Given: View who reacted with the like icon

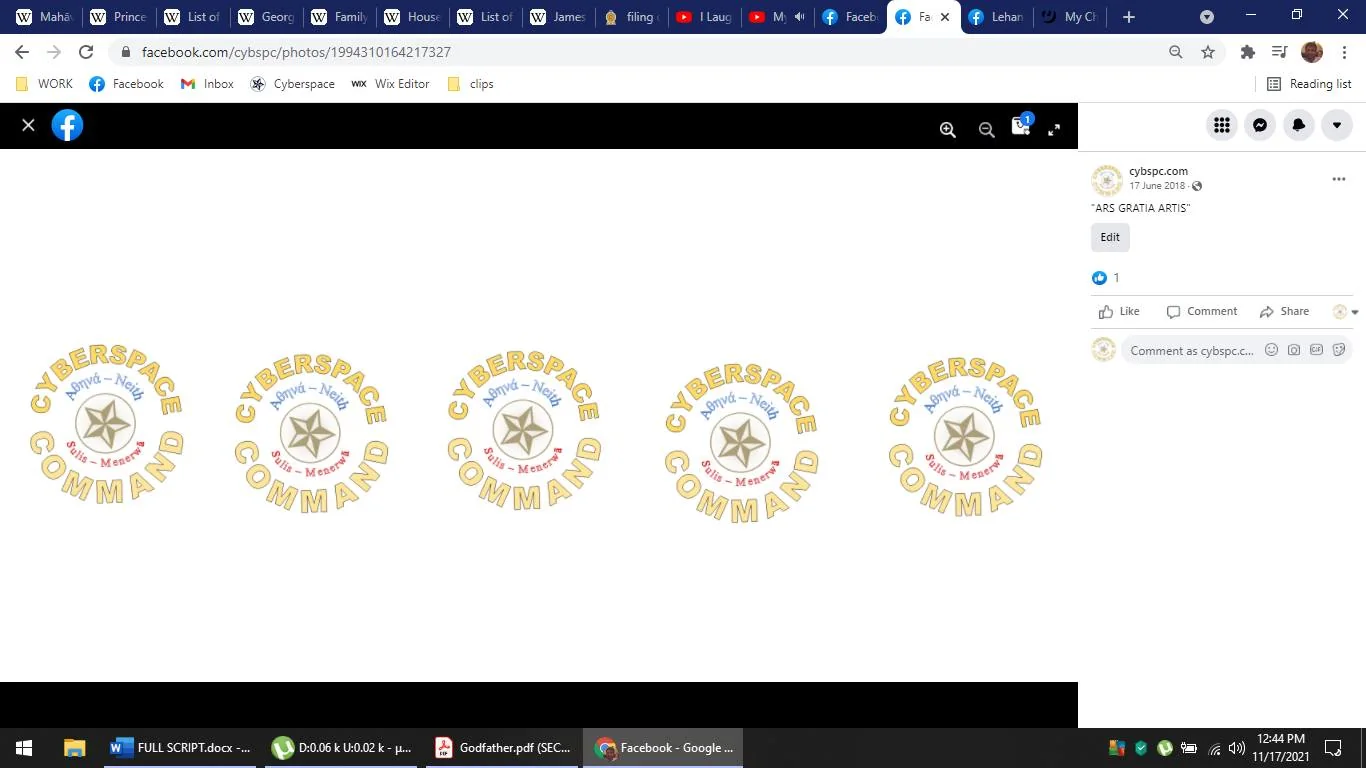Looking at the screenshot, I should tap(1100, 278).
